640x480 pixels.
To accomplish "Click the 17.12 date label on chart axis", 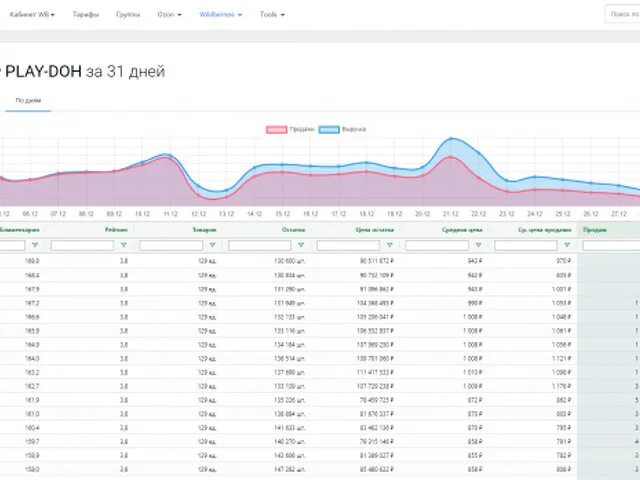I will pyautogui.click(x=338, y=214).
